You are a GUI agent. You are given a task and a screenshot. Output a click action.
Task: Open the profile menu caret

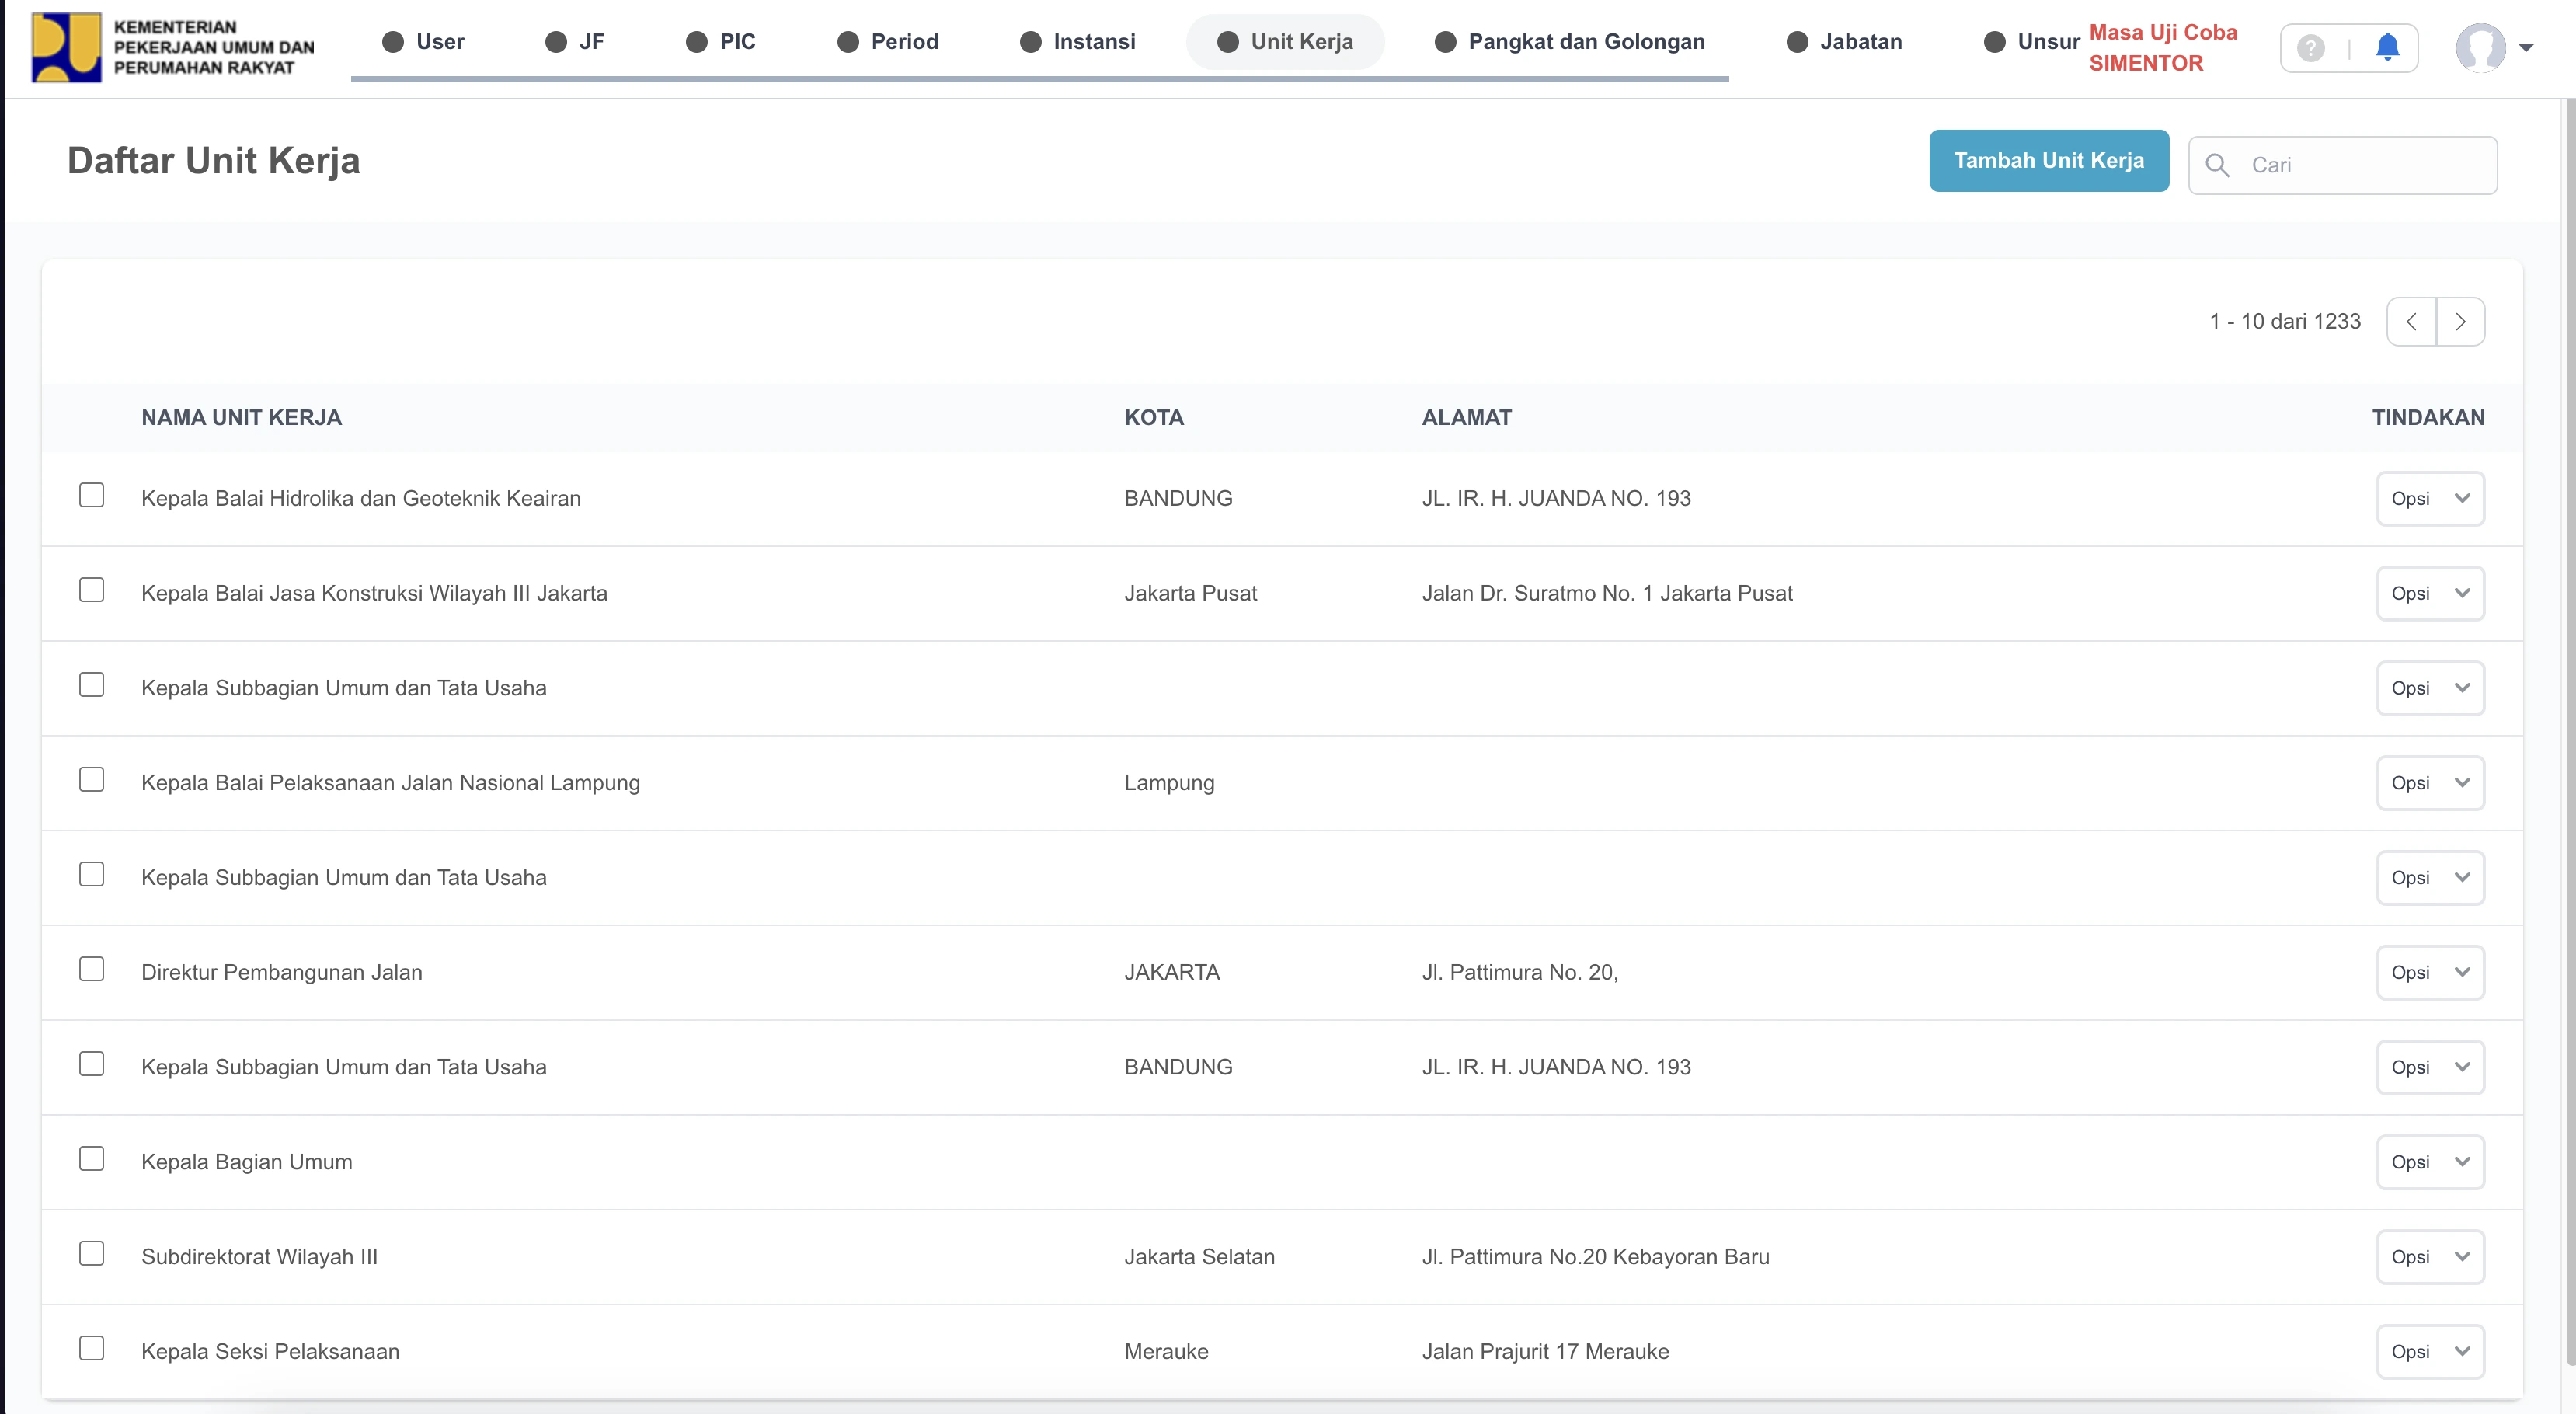2525,48
